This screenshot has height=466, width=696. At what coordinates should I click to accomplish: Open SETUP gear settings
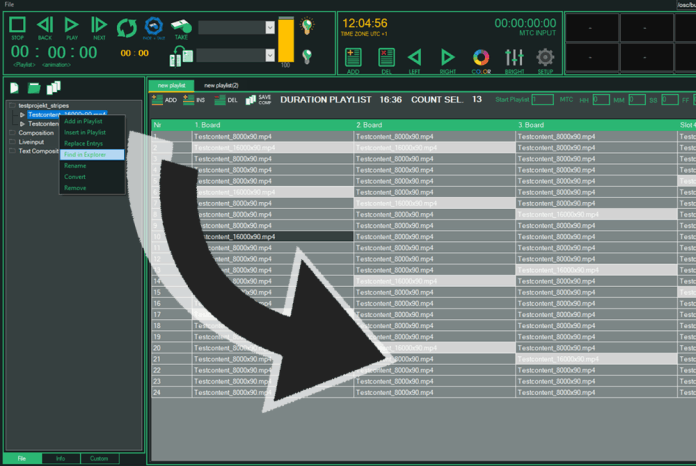pyautogui.click(x=545, y=59)
